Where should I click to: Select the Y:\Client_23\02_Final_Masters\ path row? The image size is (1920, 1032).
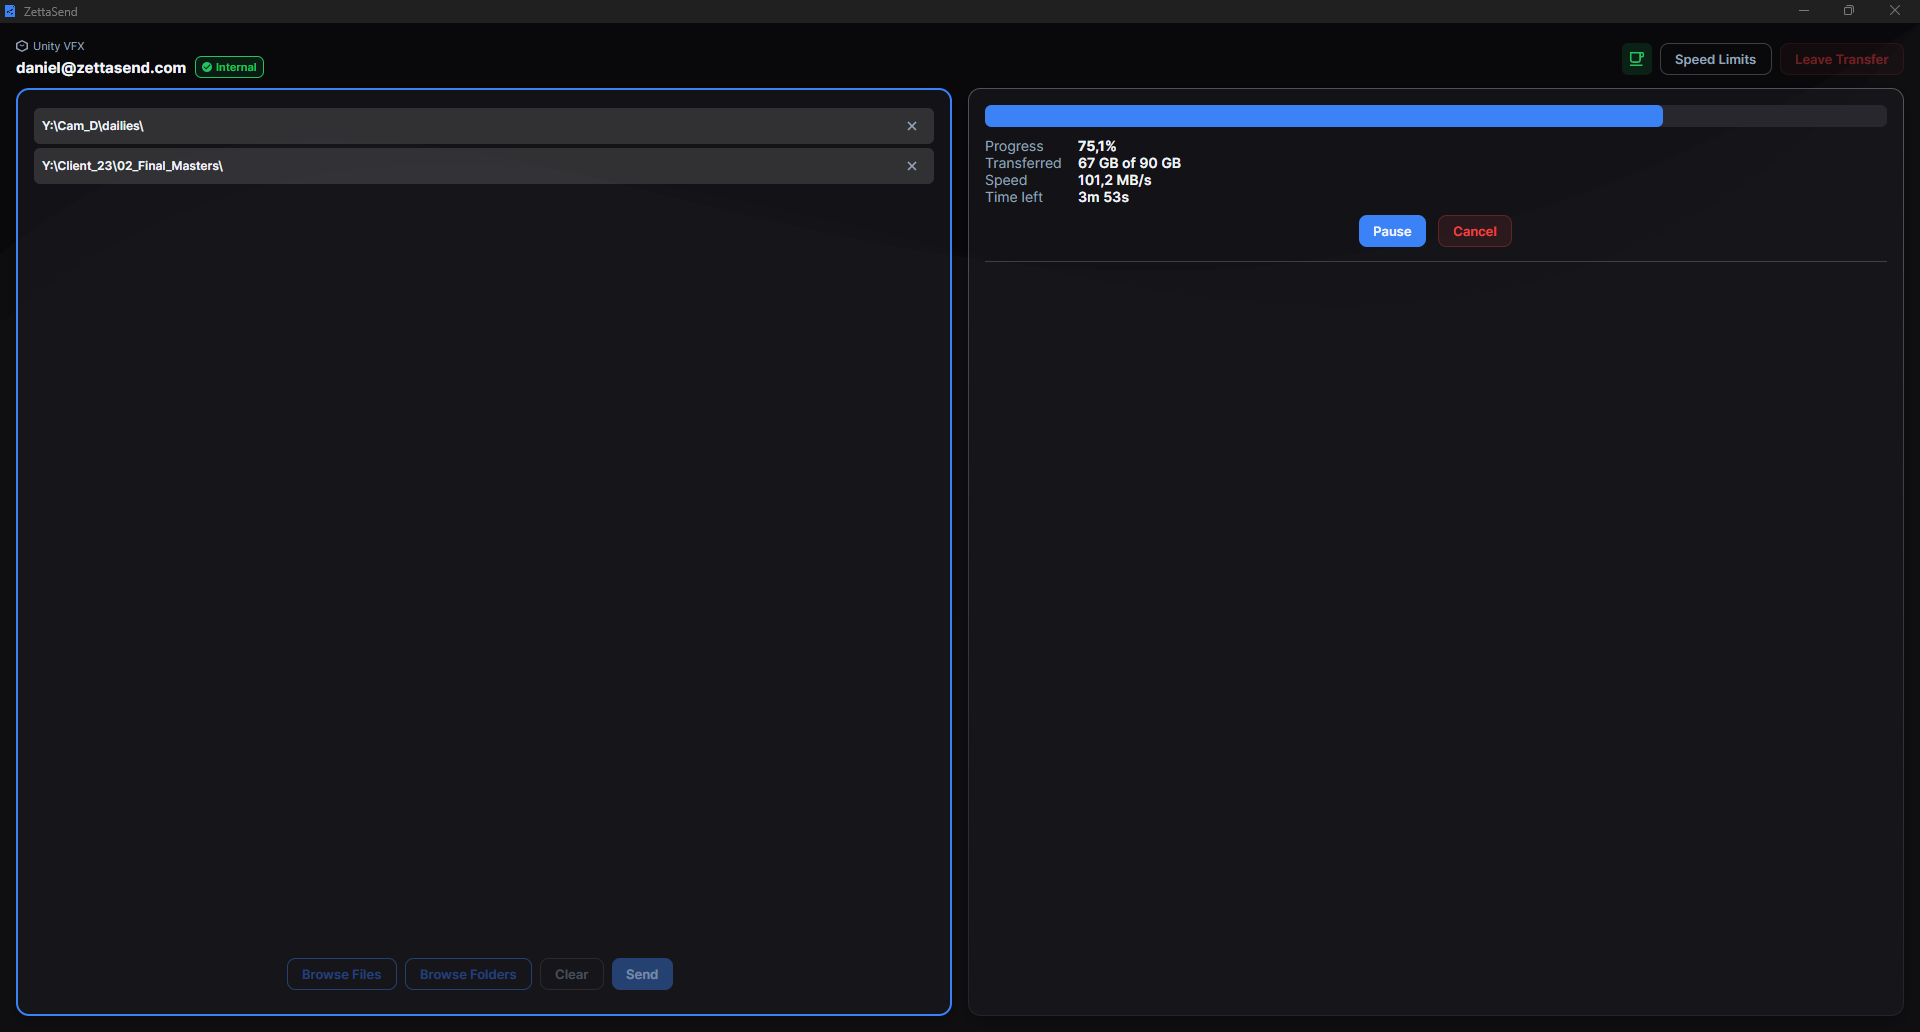pos(484,166)
